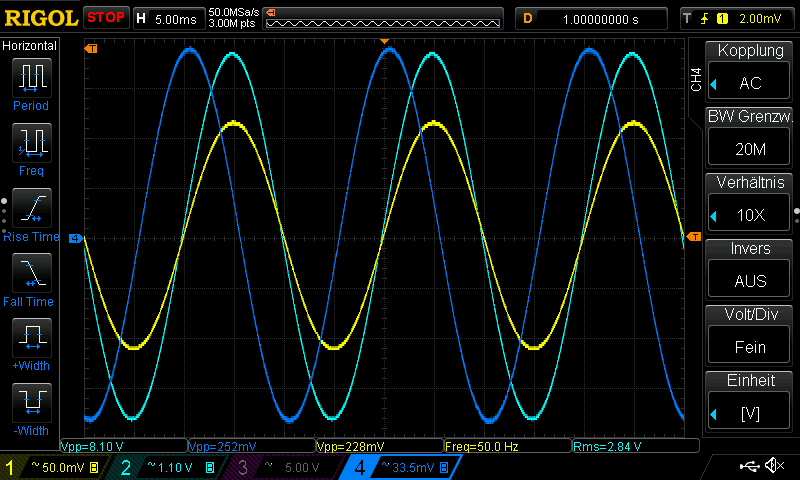Image resolution: width=800 pixels, height=480 pixels.
Task: Click the trigger rising edge icon
Action: coord(705,19)
